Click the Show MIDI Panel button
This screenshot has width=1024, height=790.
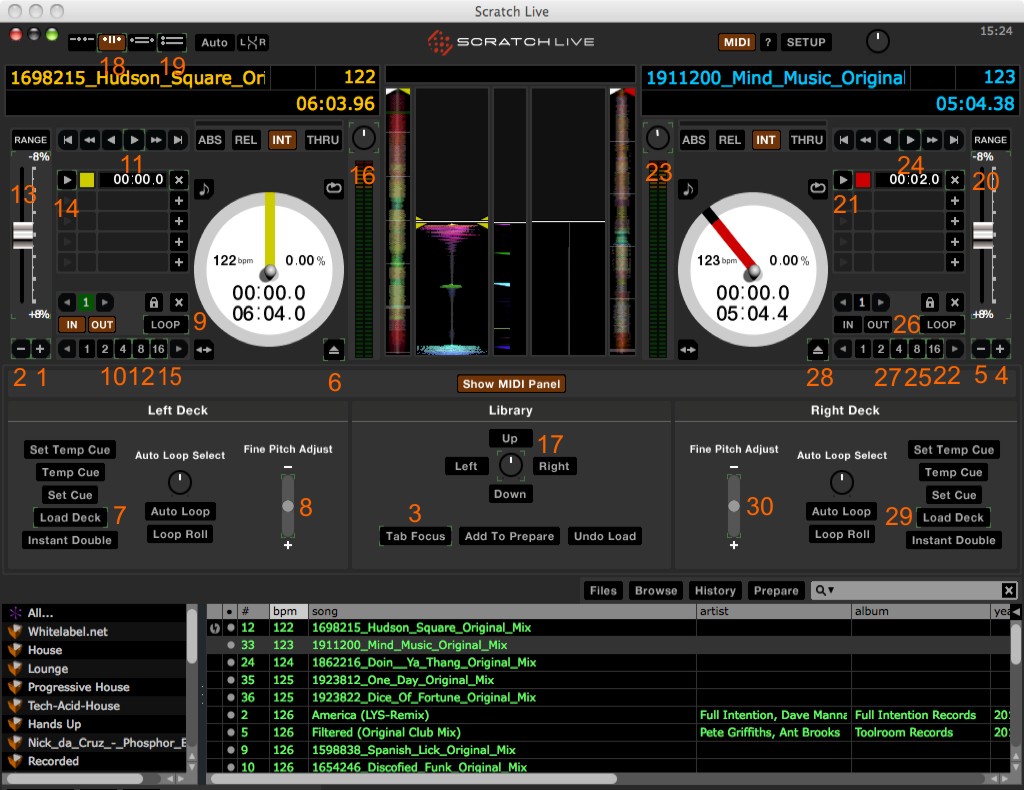pos(511,384)
